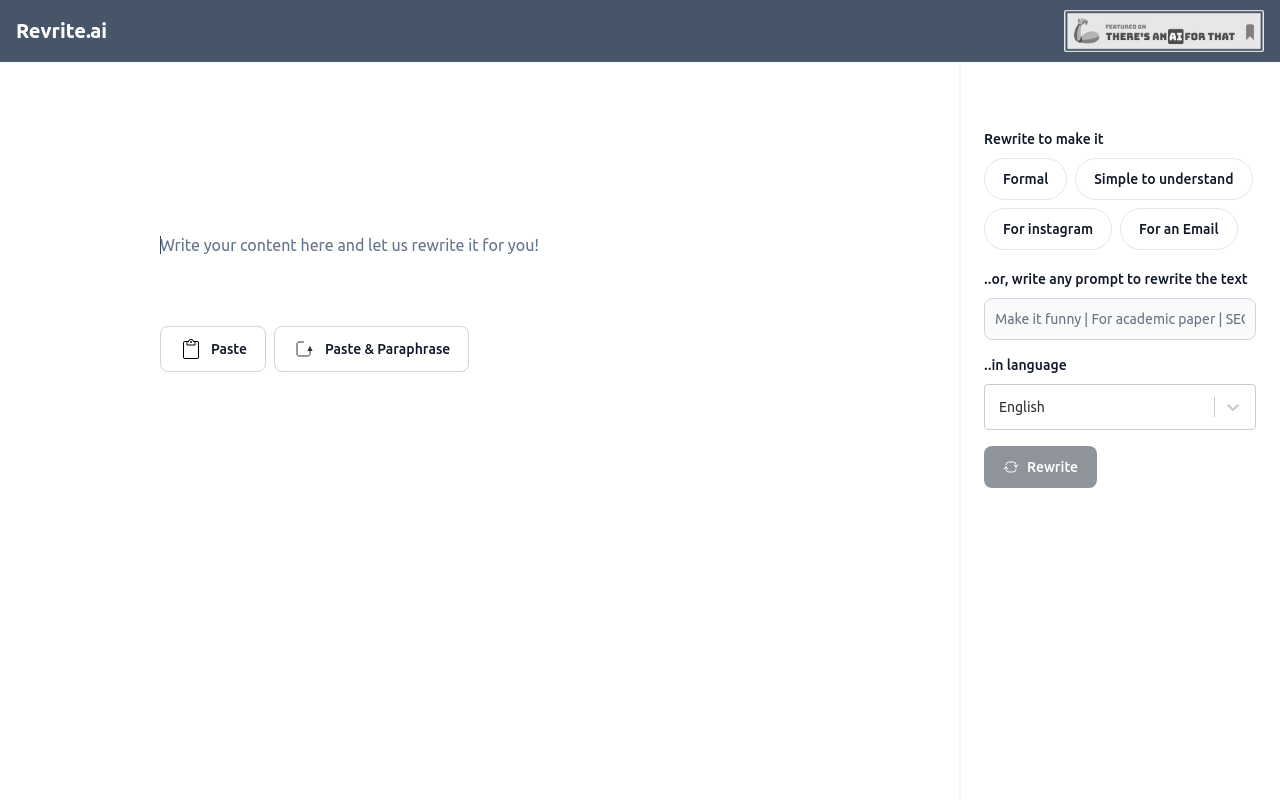Open the Revrite.ai home logo
The image size is (1280, 800).
coord(61,31)
